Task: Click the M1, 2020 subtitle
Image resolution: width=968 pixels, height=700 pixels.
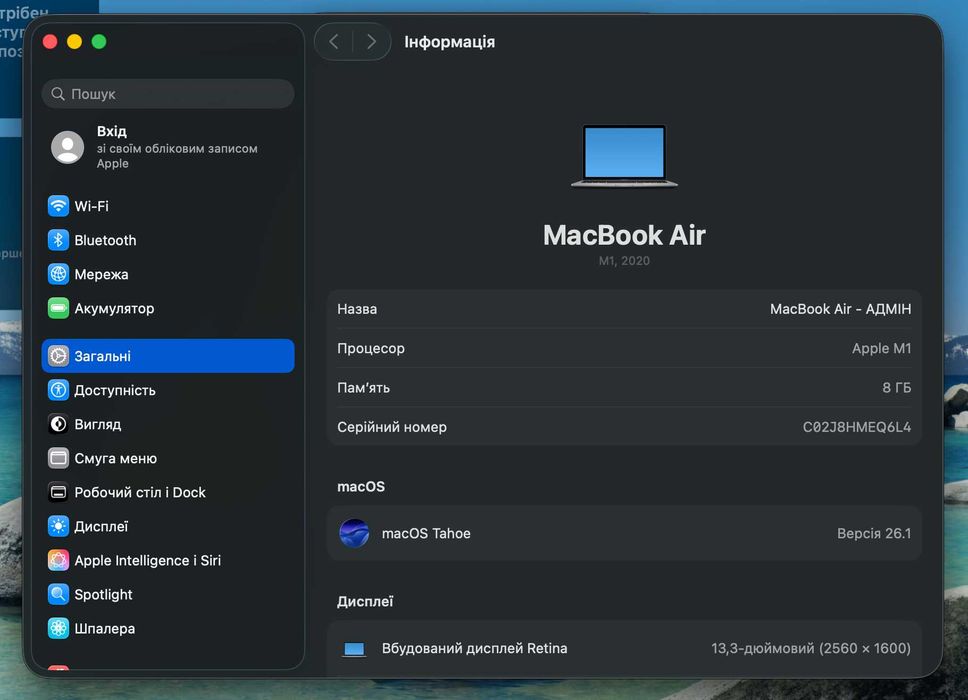Action: tap(624, 261)
